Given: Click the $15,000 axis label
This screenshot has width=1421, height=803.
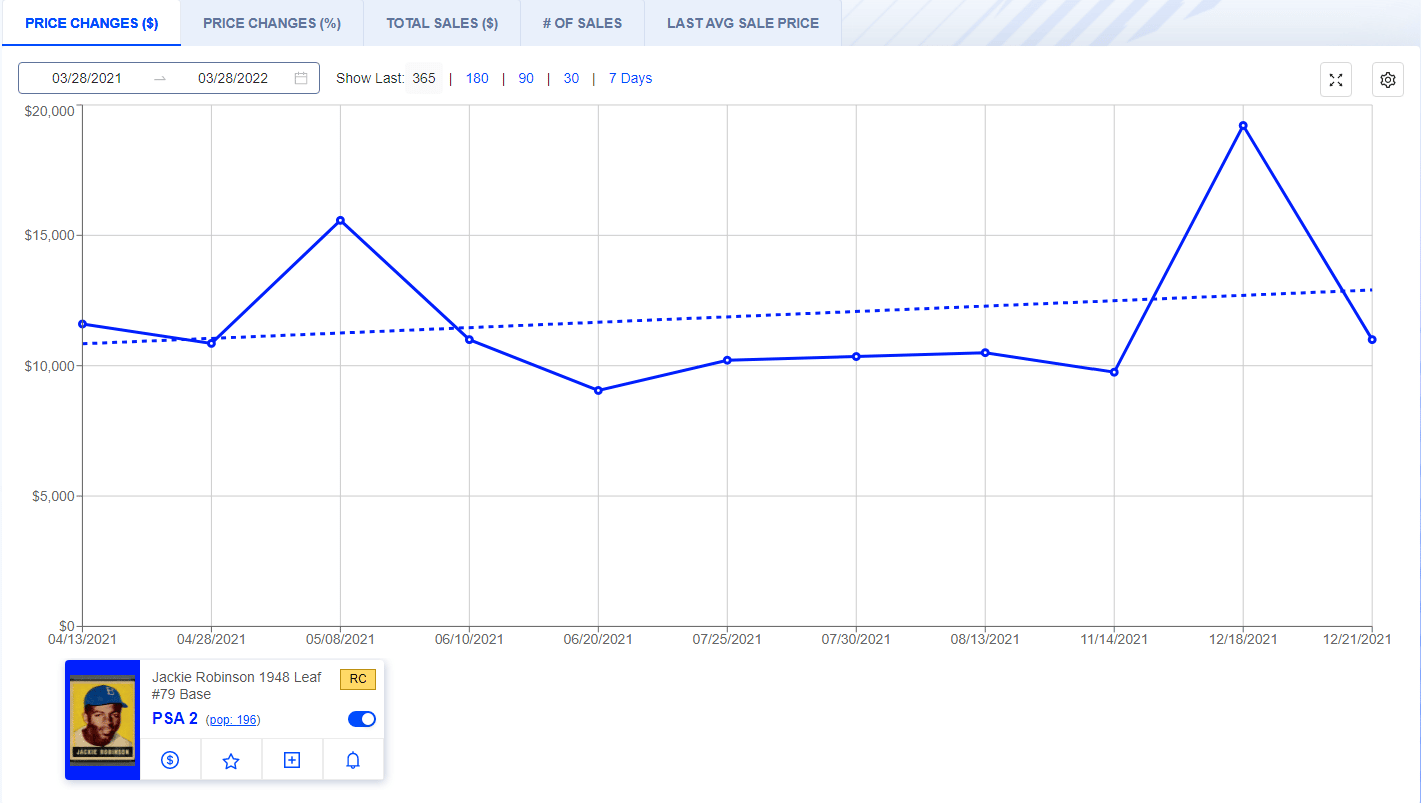Looking at the screenshot, I should click(50, 235).
